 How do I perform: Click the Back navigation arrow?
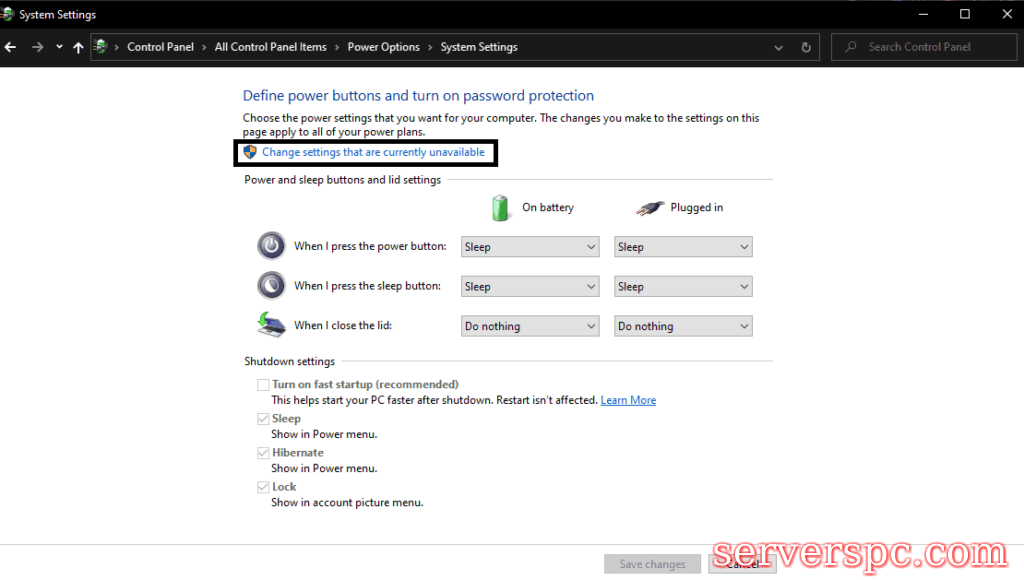(11, 47)
